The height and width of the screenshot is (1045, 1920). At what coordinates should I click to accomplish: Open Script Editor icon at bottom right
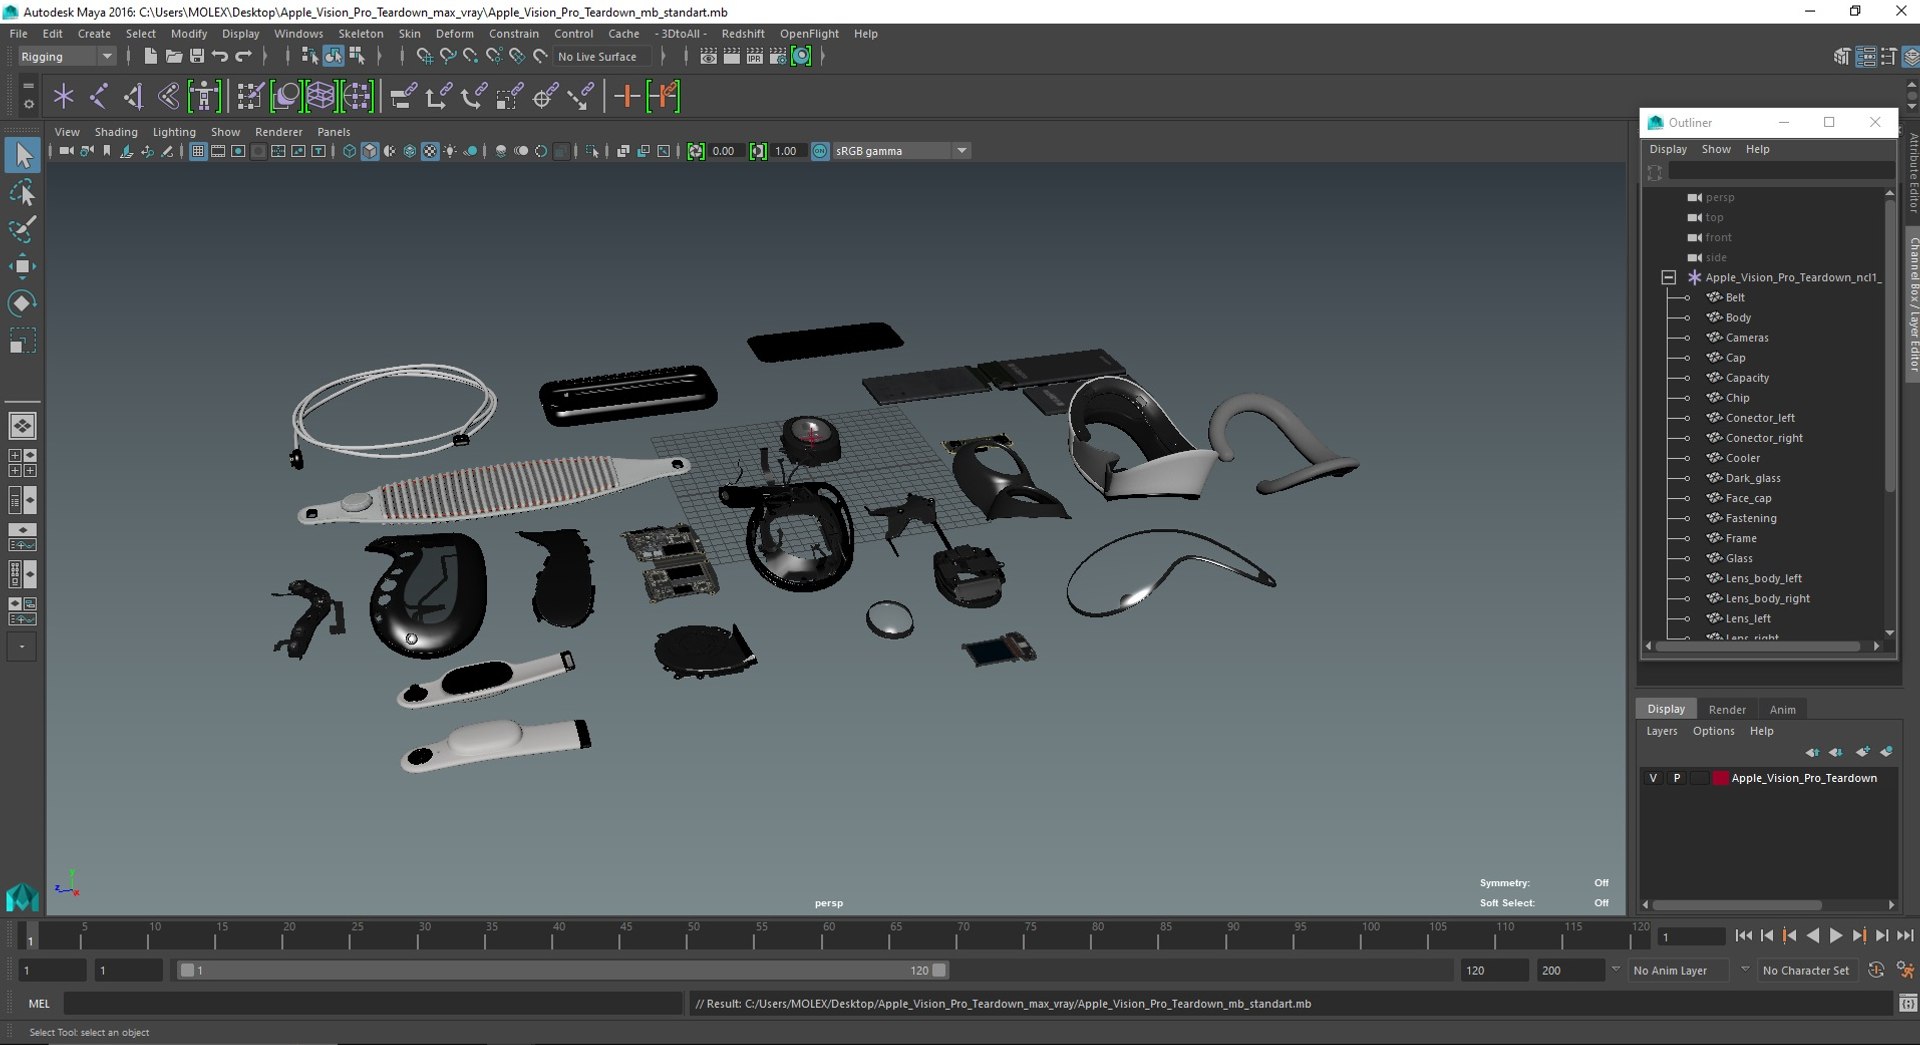1907,1003
